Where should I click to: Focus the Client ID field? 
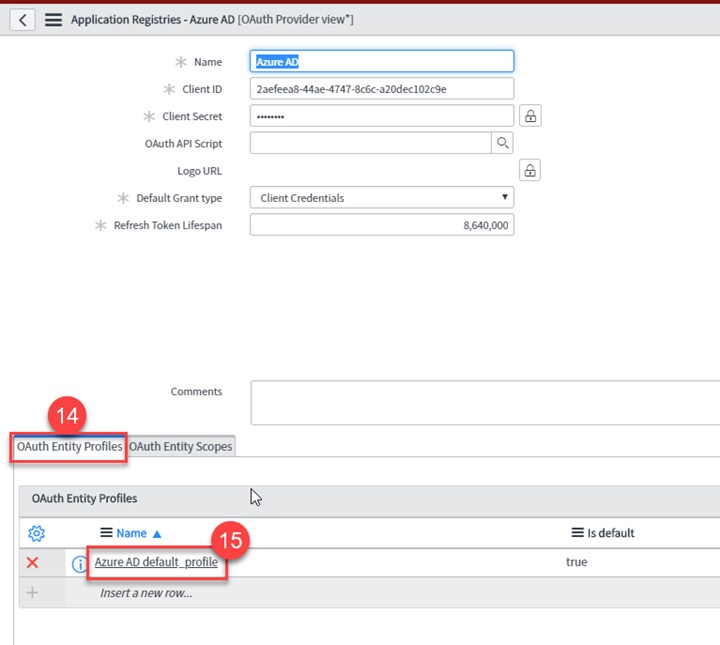click(382, 89)
